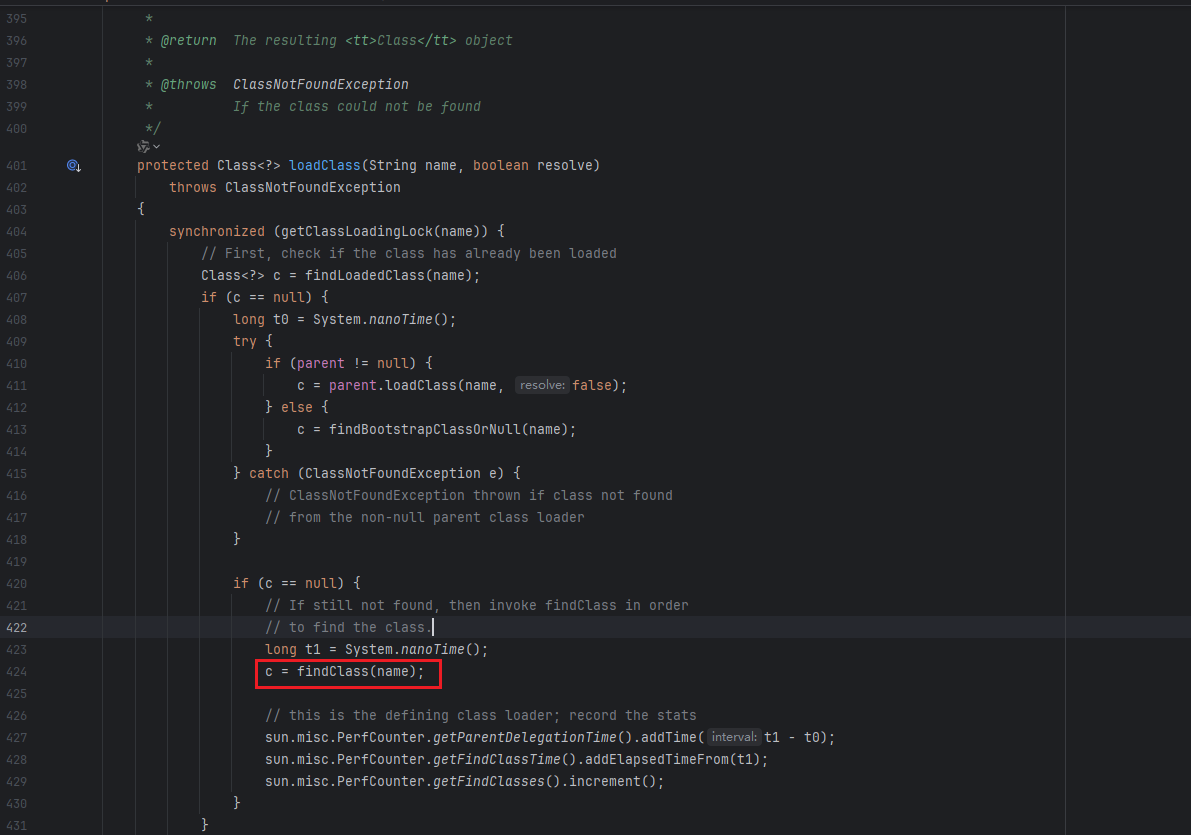Click line number 424 in the gutter

coord(16,672)
